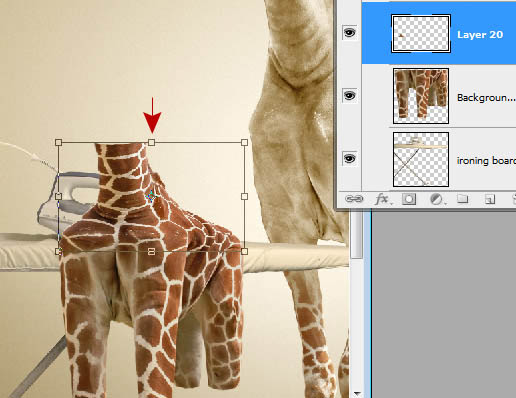Add a layer mask with the mask icon
Viewport: 516px width, 398px height.
click(x=409, y=199)
